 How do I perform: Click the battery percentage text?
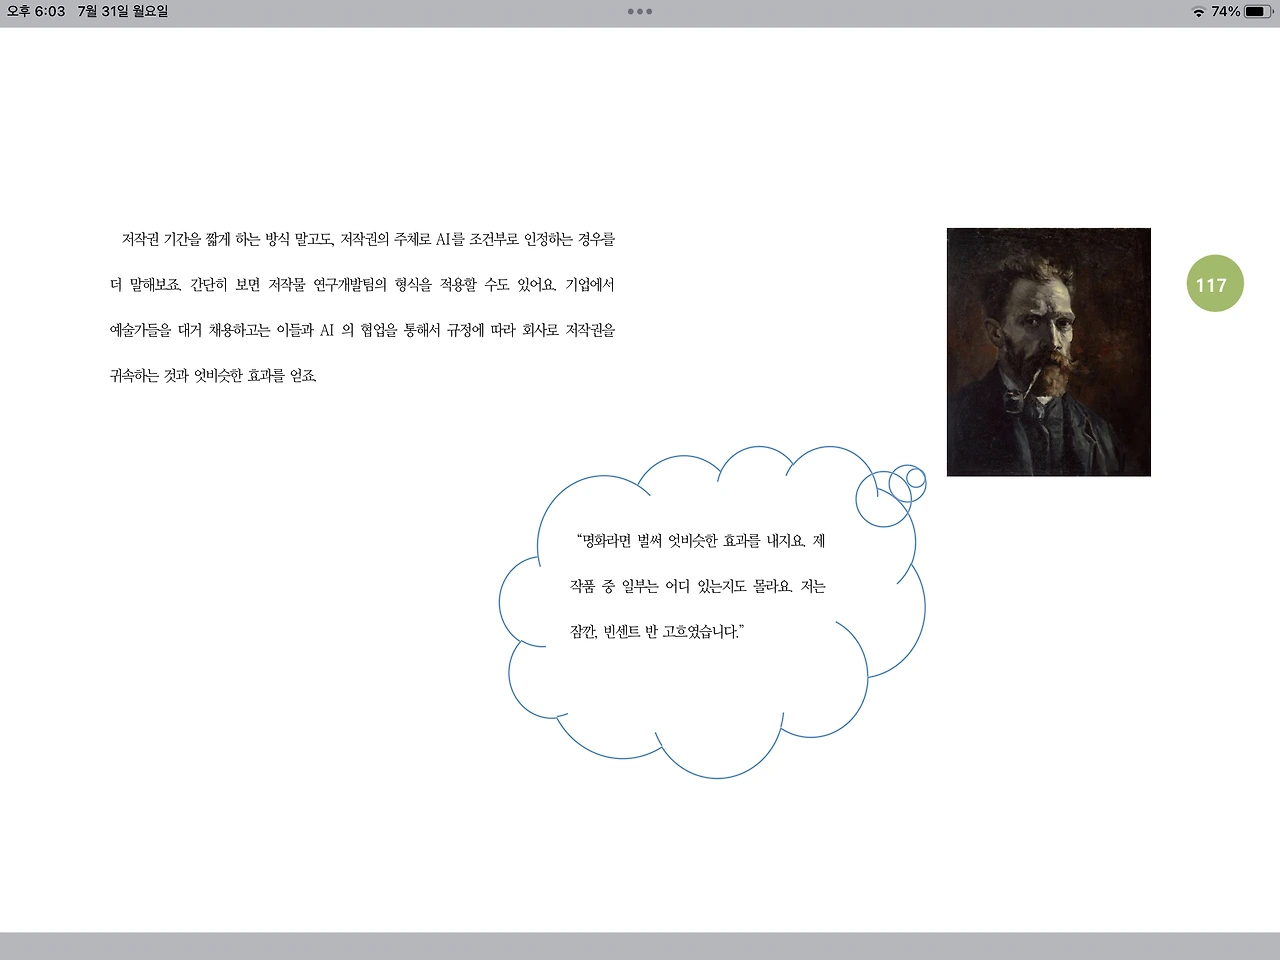(1226, 12)
